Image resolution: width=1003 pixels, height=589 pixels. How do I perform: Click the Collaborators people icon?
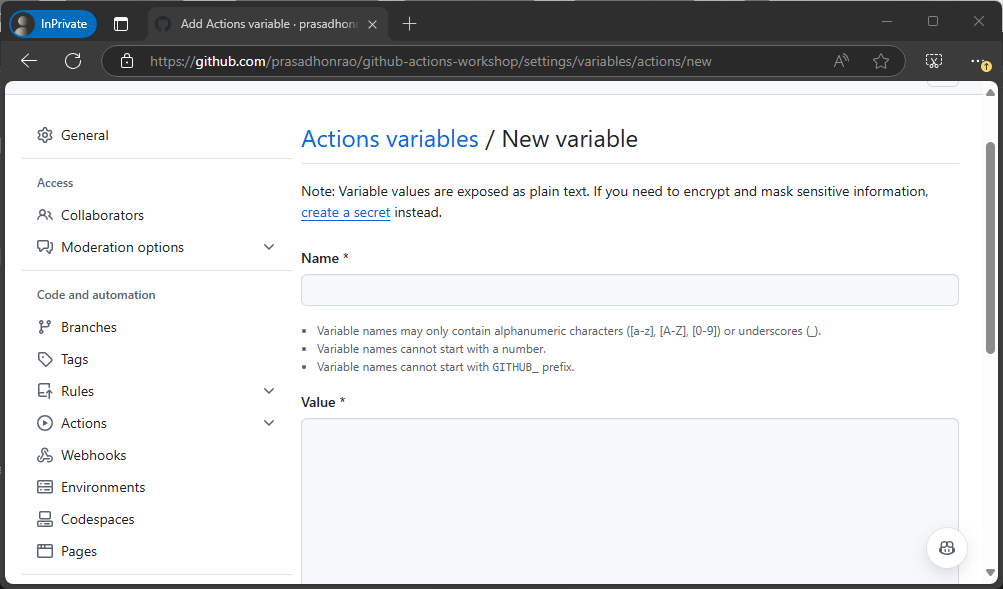(x=44, y=214)
